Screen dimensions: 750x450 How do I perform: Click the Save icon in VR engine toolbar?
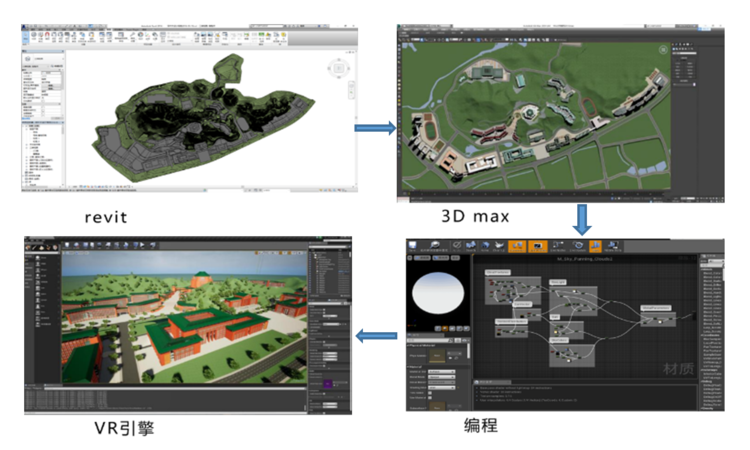(x=67, y=245)
